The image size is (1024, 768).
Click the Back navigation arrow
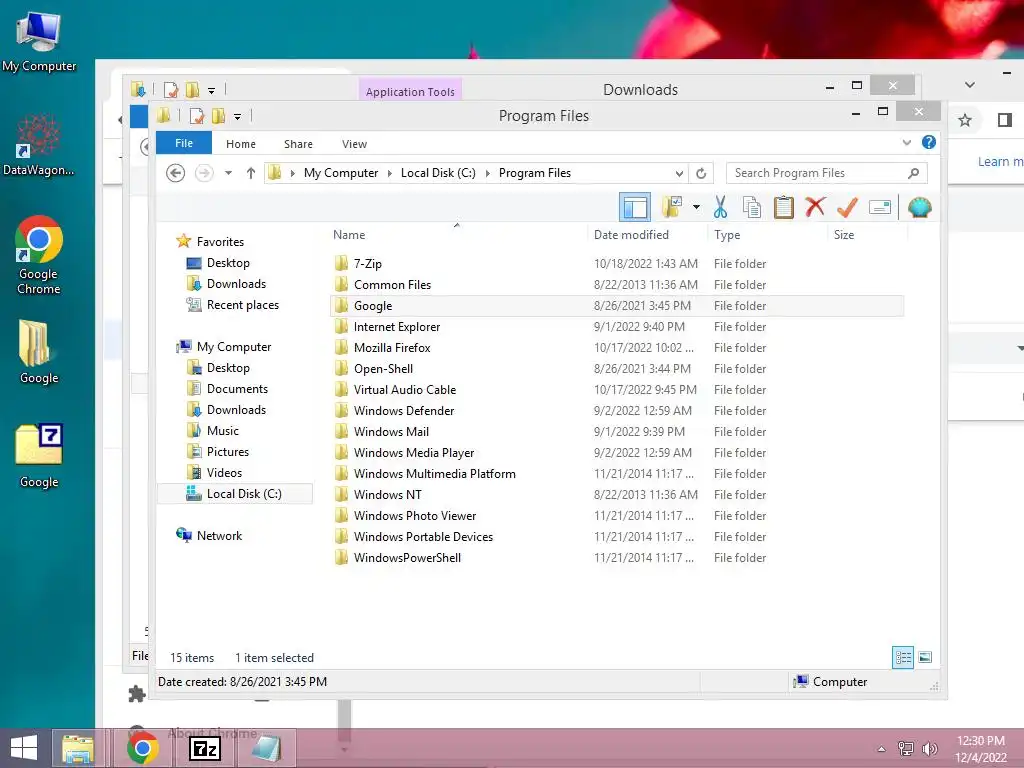[175, 173]
